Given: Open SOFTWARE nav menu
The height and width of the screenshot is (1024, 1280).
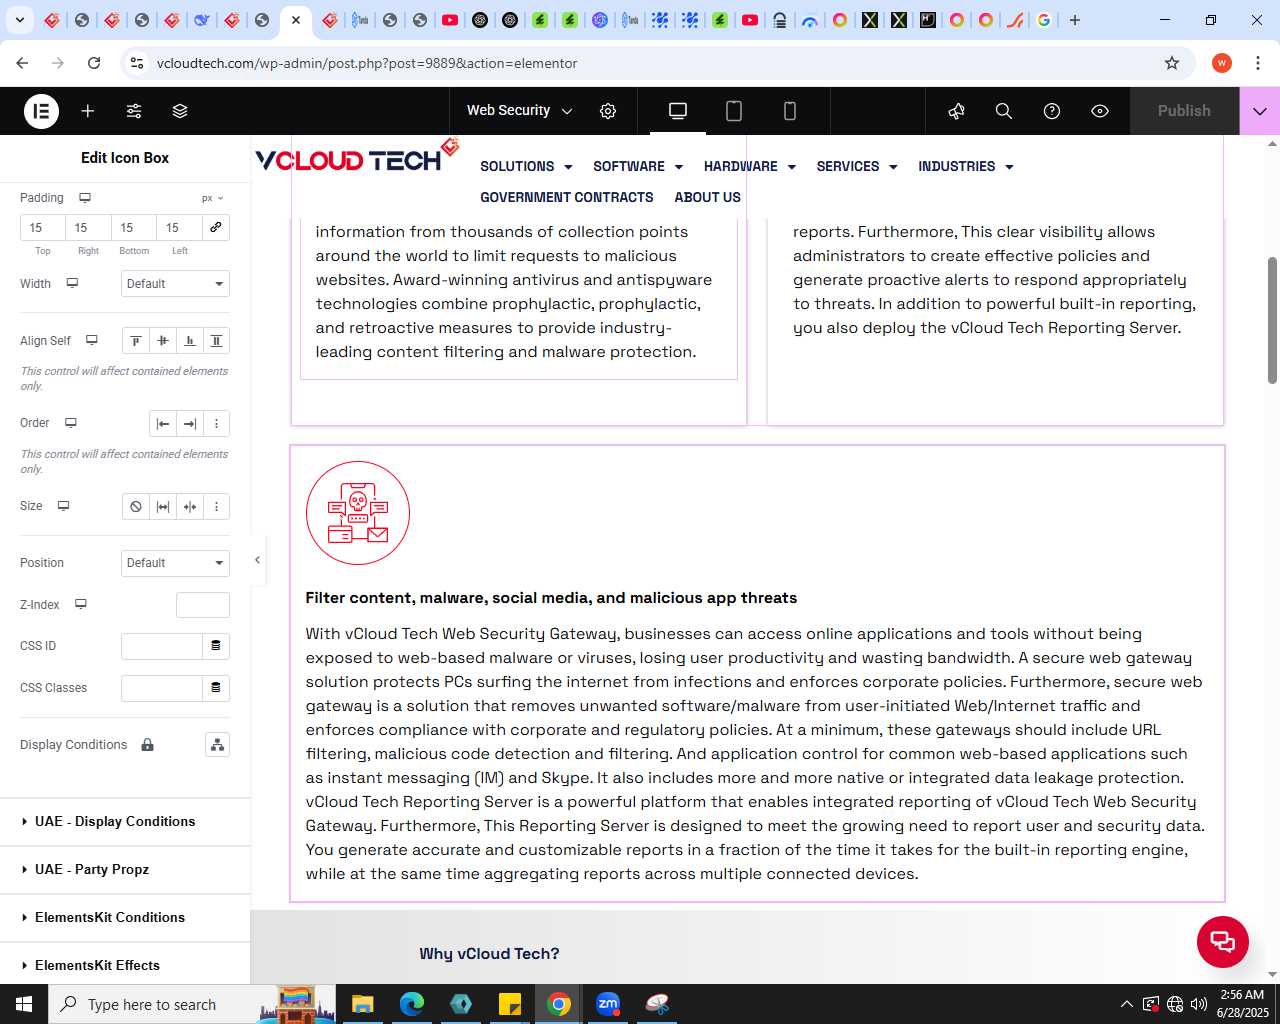Looking at the screenshot, I should click(638, 167).
